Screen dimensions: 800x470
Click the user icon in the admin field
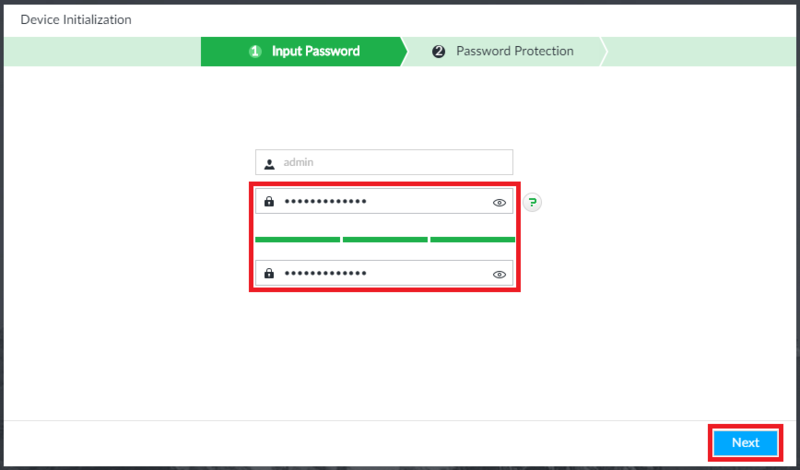(269, 163)
